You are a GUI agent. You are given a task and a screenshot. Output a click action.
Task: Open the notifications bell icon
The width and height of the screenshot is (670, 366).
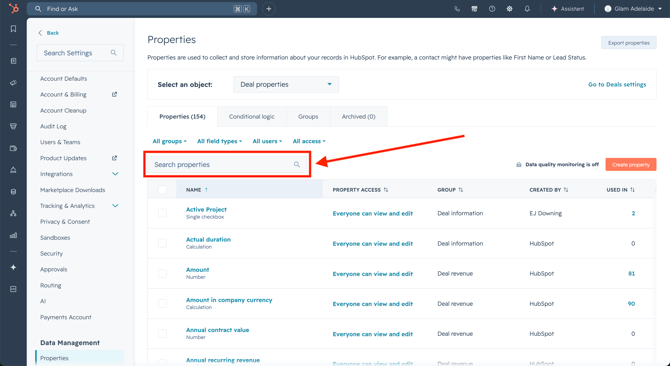pyautogui.click(x=527, y=9)
